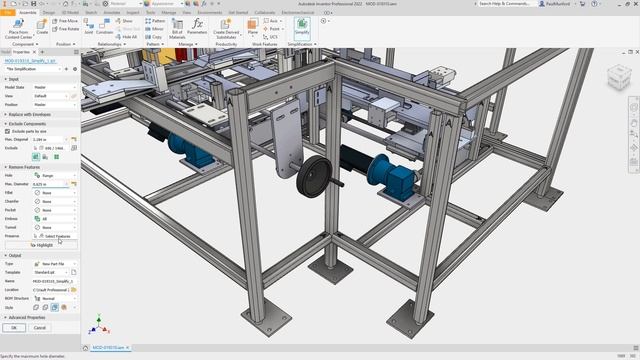Toggle the third exclude-selection mode button

(56, 157)
